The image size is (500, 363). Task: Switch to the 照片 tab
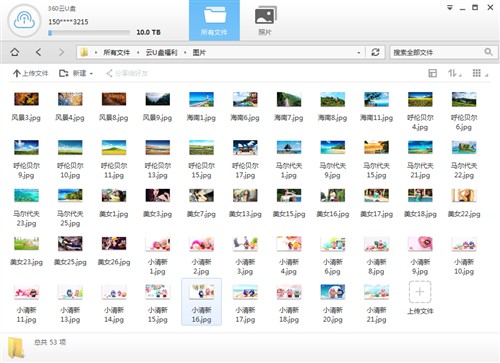pyautogui.click(x=265, y=20)
